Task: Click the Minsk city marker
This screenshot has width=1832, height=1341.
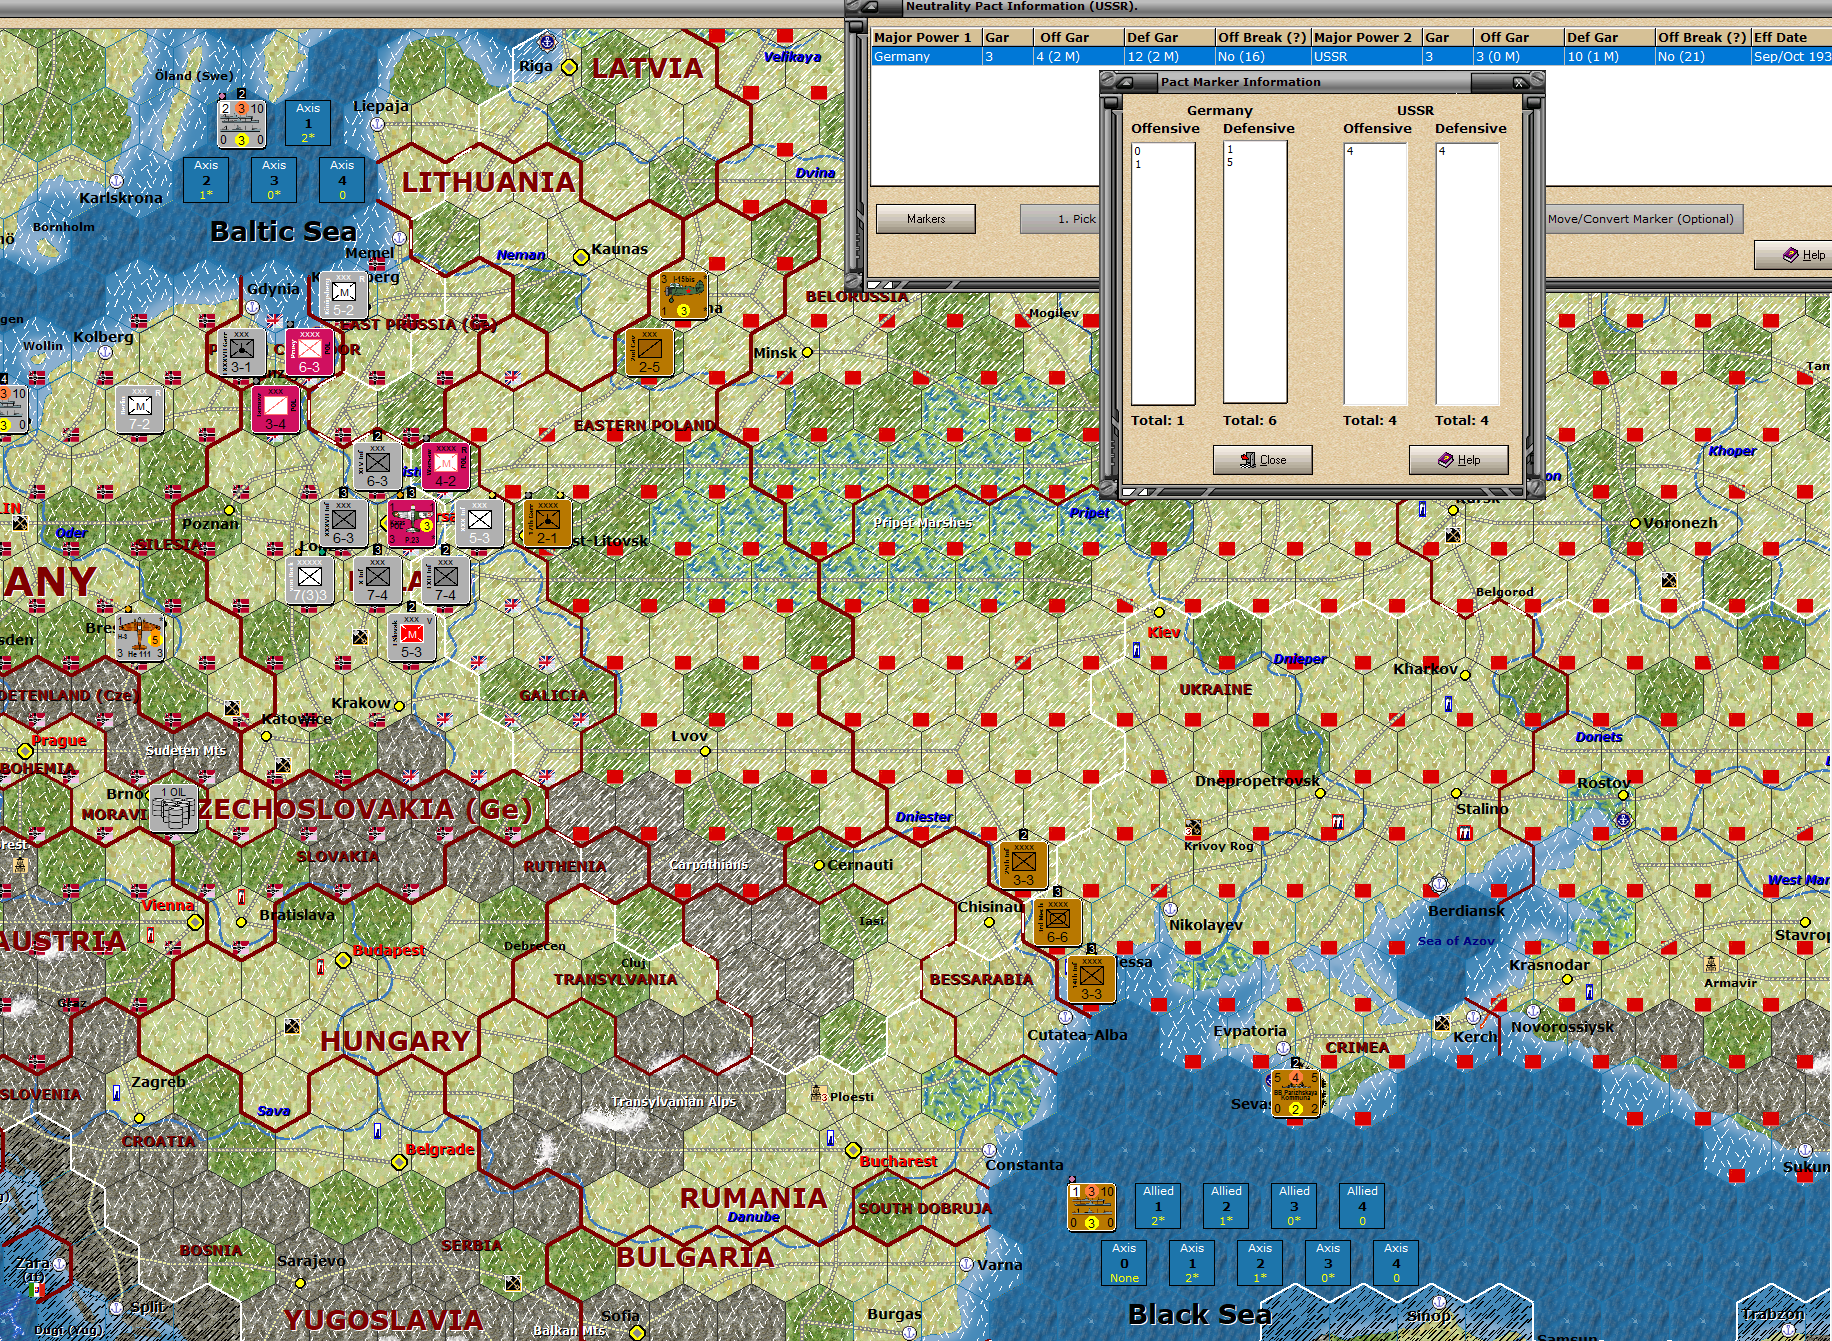Action: 807,352
